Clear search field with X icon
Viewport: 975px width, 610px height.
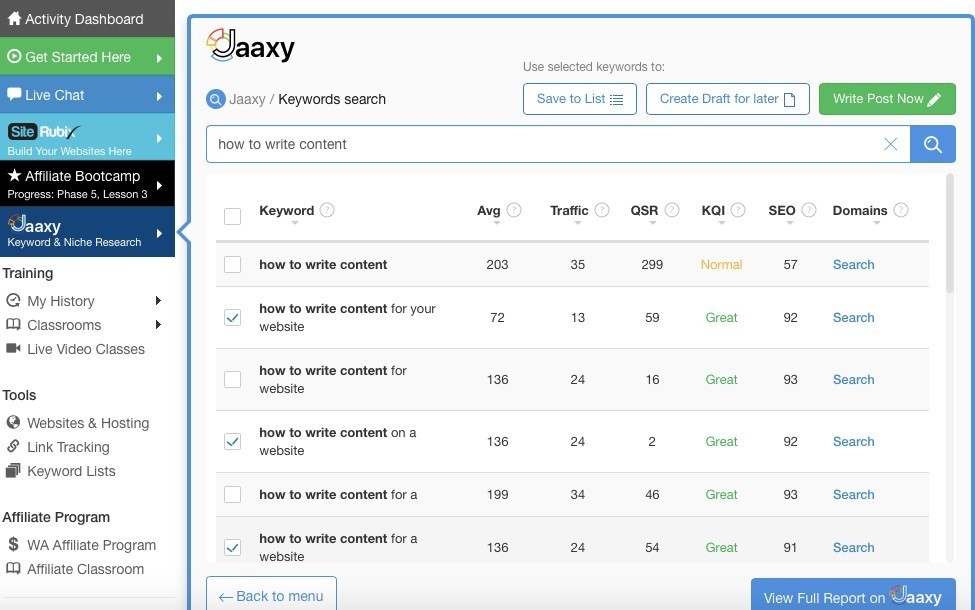coord(890,144)
